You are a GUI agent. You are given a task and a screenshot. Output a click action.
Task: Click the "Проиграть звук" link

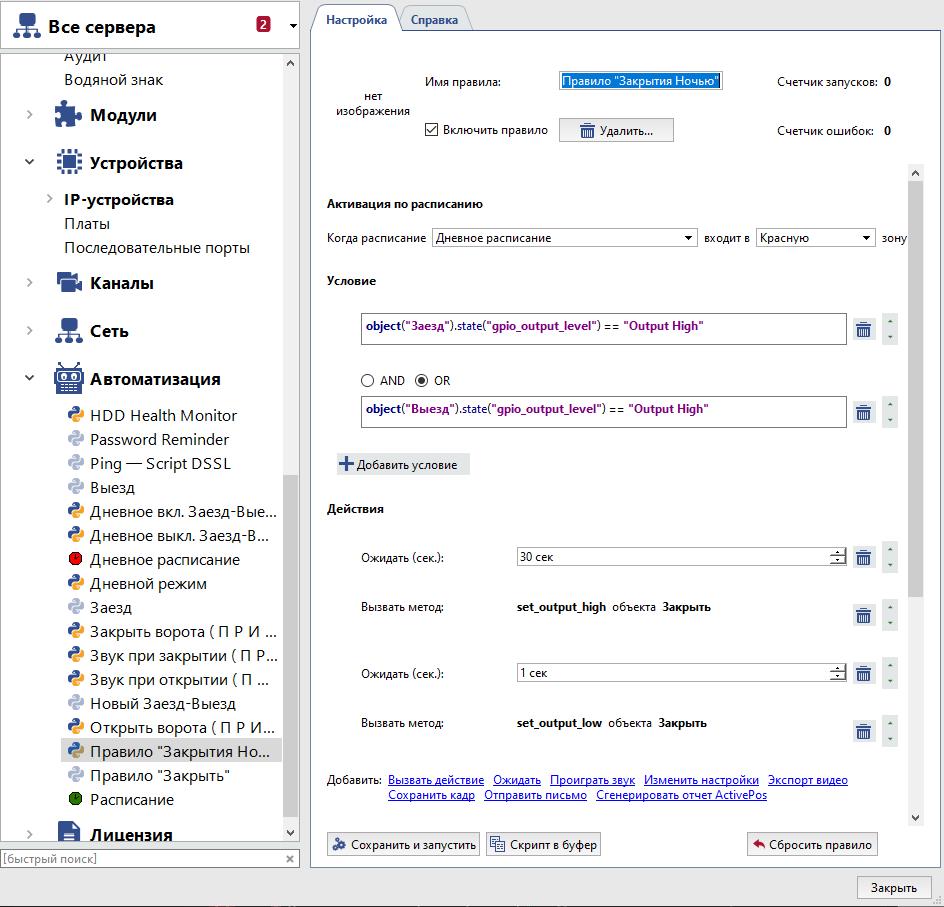[x=592, y=780]
